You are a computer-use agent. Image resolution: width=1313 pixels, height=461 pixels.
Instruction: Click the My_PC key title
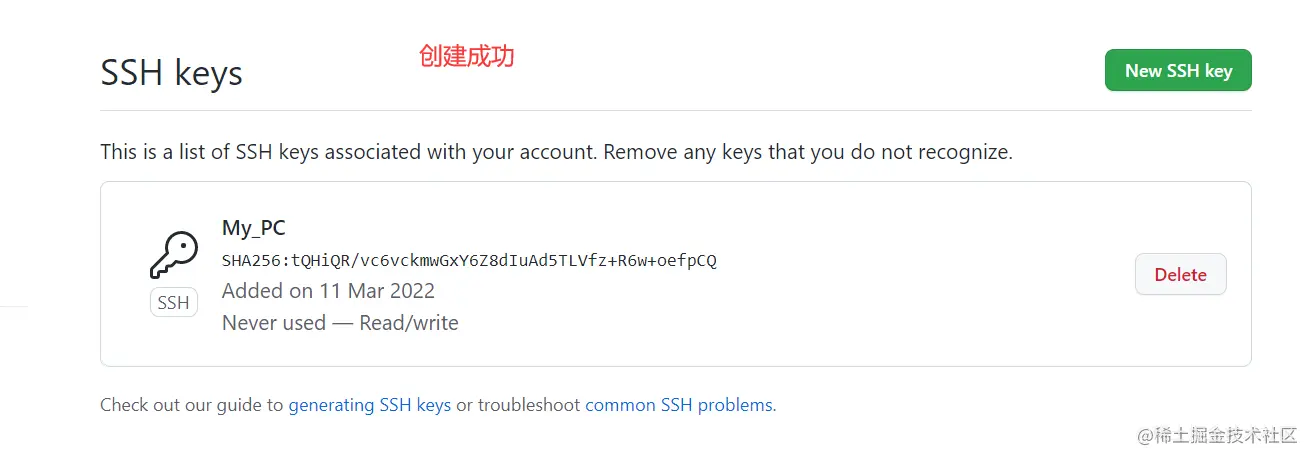click(254, 228)
